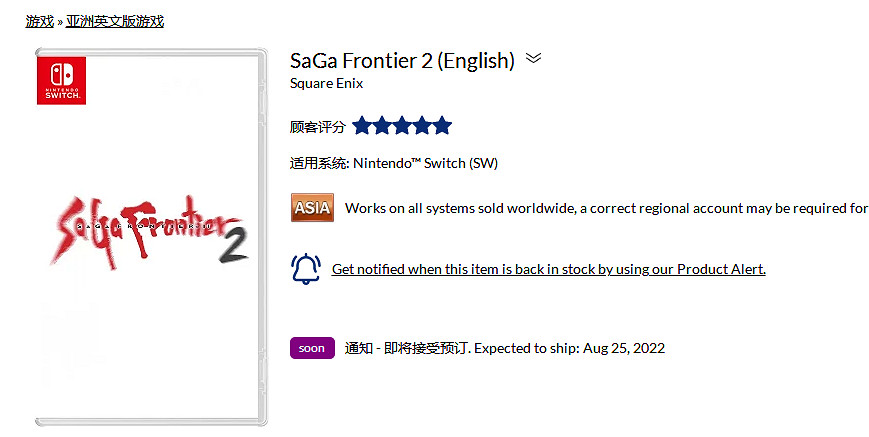Screen dimensions: 869x437
Task: Click the orange ASIA region badge
Action: 312,208
